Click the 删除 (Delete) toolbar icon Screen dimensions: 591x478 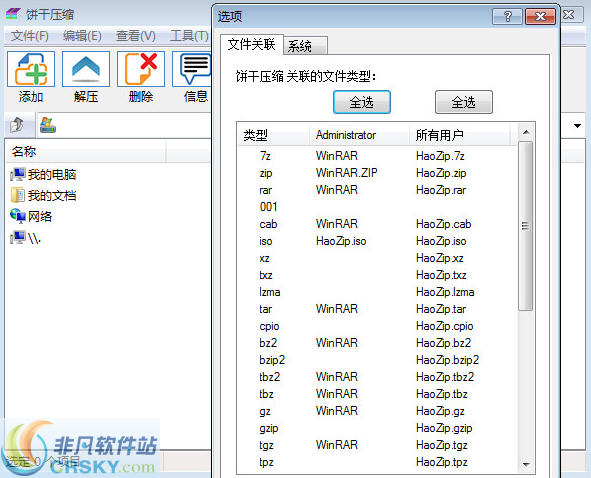141,69
